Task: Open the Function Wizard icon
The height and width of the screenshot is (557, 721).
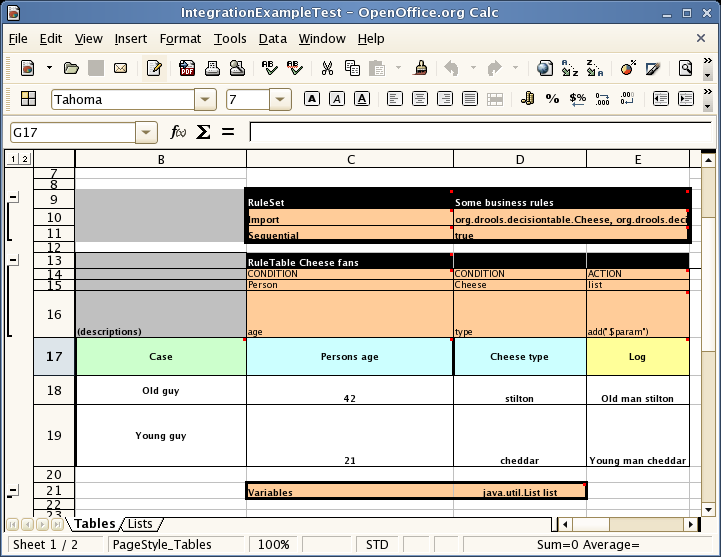Action: coord(178,132)
